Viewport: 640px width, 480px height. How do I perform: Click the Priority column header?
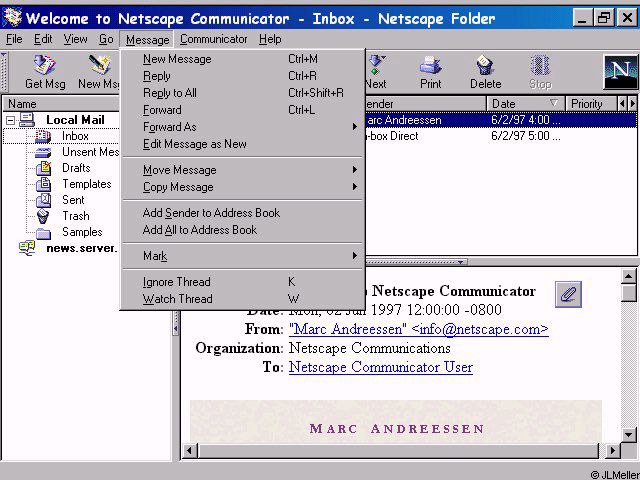tap(591, 104)
